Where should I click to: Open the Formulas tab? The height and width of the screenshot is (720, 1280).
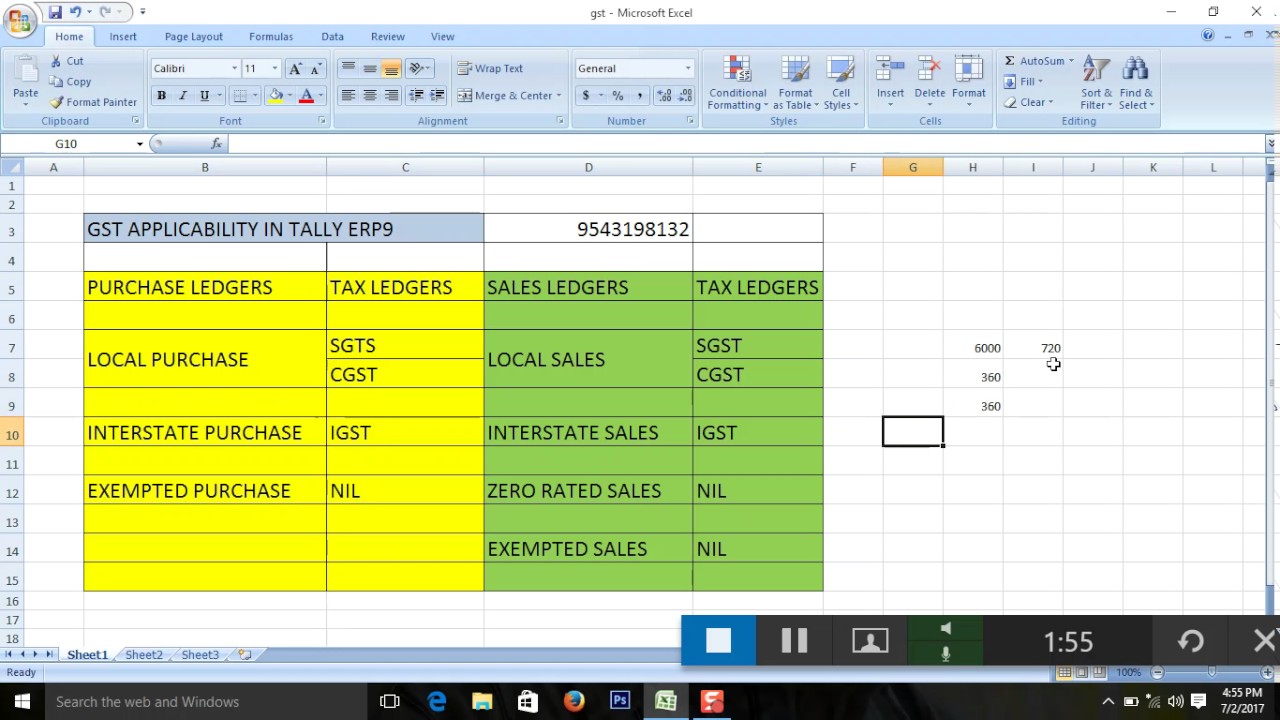271,36
